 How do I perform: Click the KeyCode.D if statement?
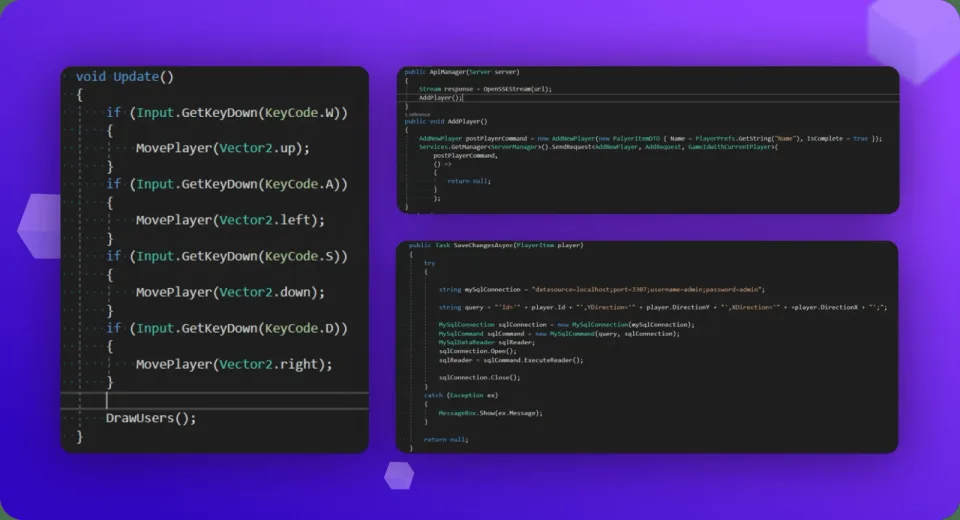(x=227, y=328)
